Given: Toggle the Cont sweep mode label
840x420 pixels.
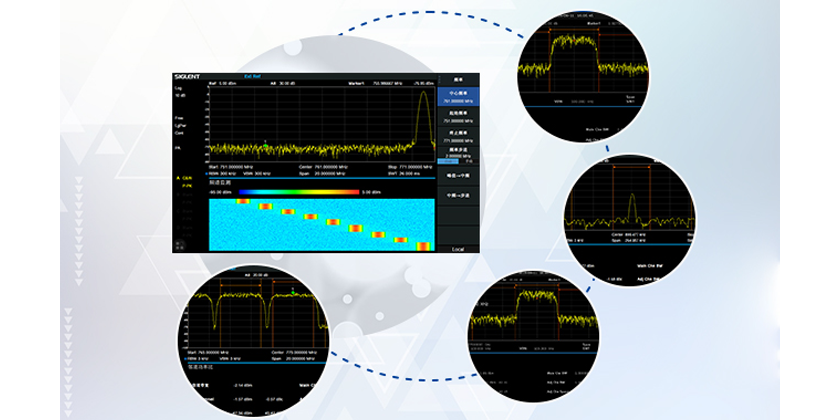Looking at the screenshot, I should (x=180, y=132).
